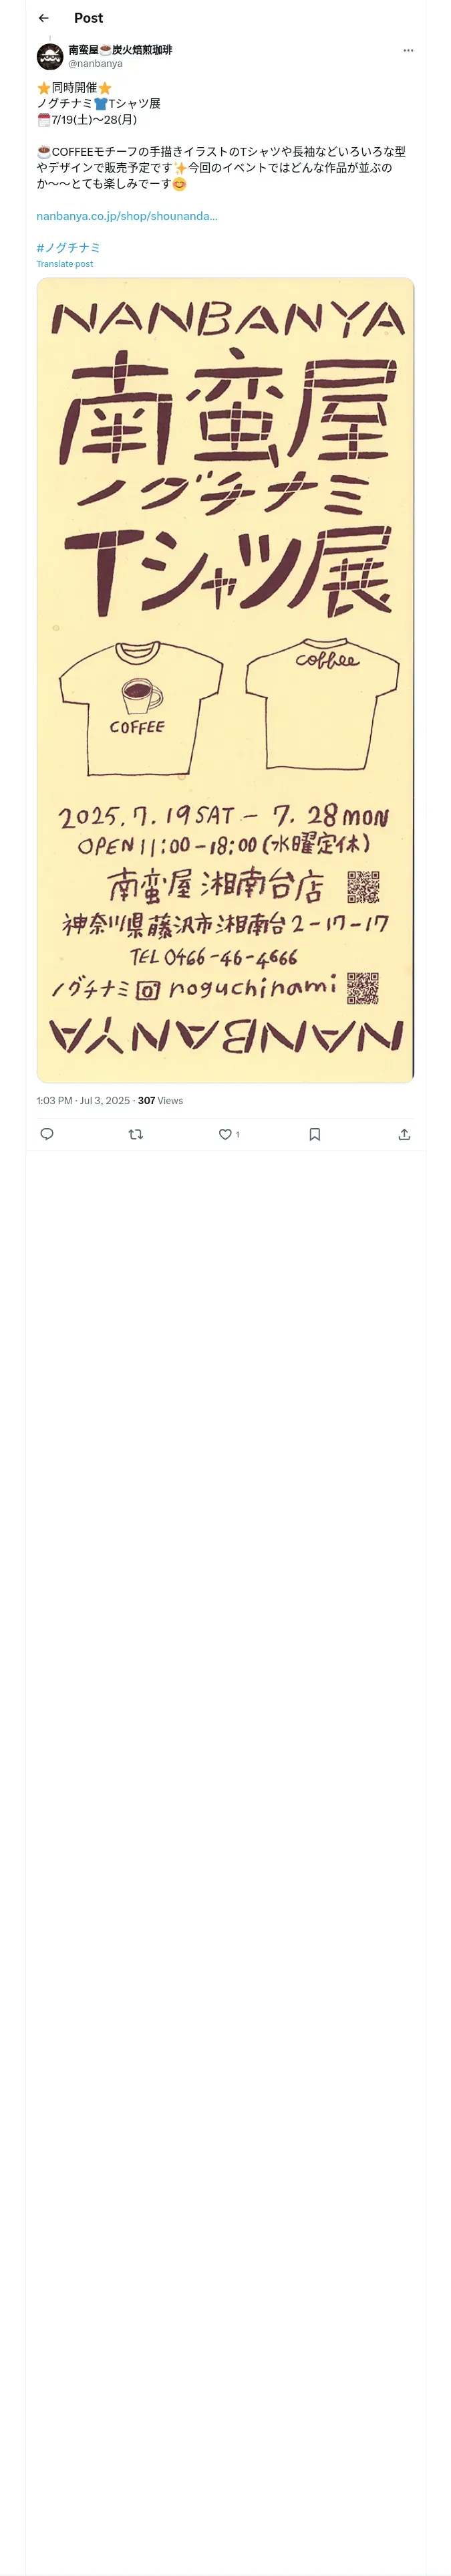Click the #ノグチナミ hashtag
Screen dimensions: 451x2576
[69, 248]
